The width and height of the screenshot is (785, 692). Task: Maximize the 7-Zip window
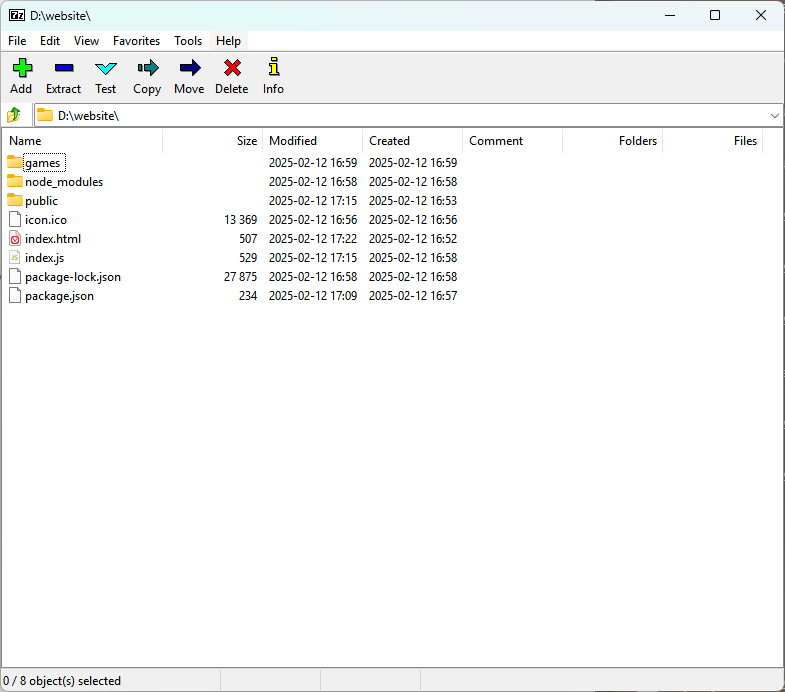click(x=715, y=15)
